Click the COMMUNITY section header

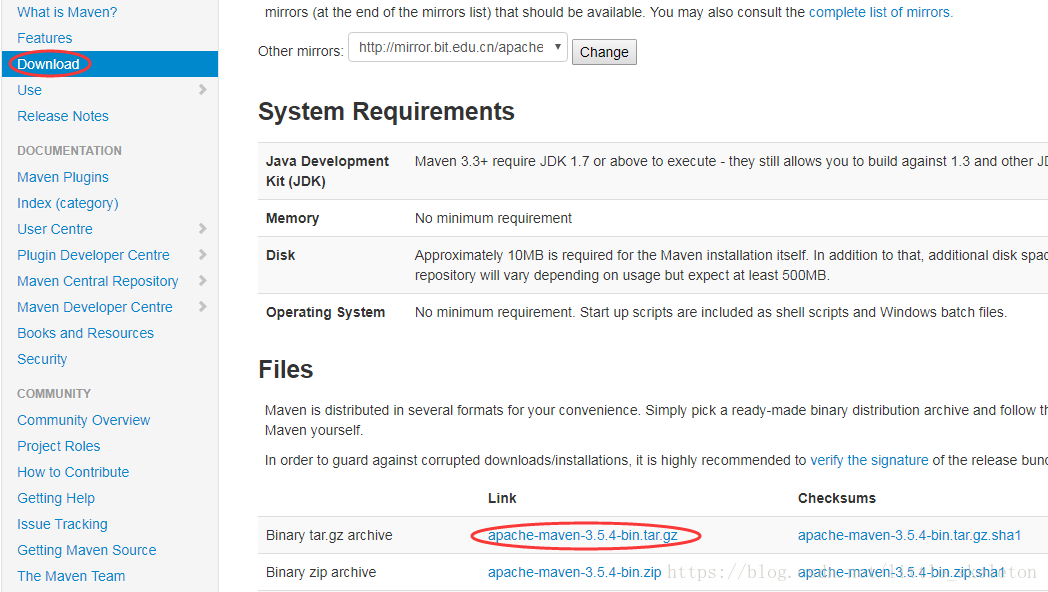pyautogui.click(x=54, y=394)
